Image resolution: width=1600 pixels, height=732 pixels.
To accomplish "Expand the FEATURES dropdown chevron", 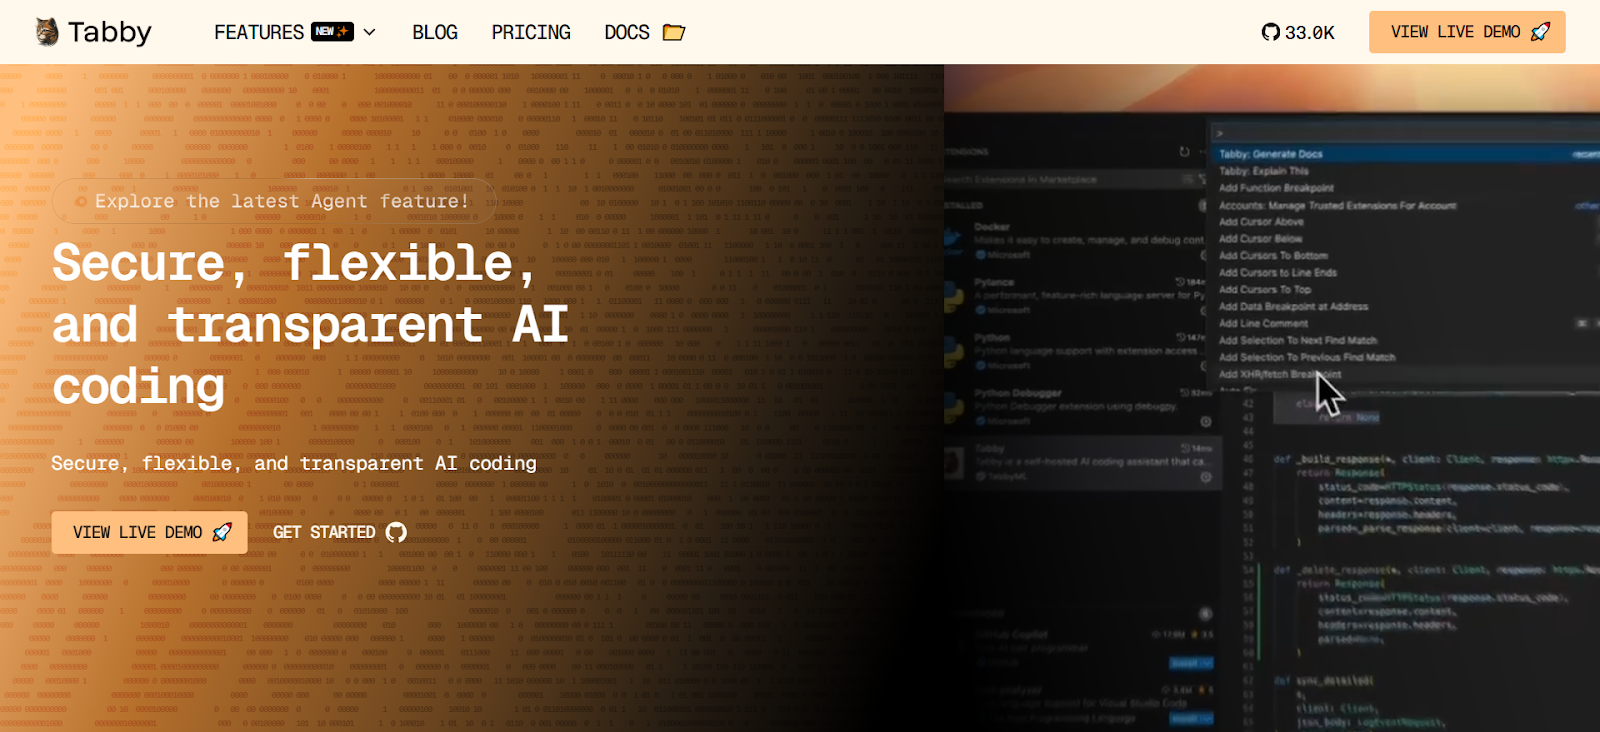I will pos(369,32).
